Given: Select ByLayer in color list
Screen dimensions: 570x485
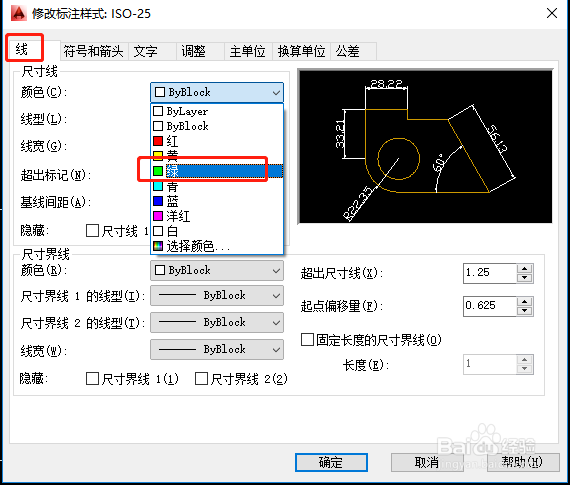Looking at the screenshot, I should point(217,111).
